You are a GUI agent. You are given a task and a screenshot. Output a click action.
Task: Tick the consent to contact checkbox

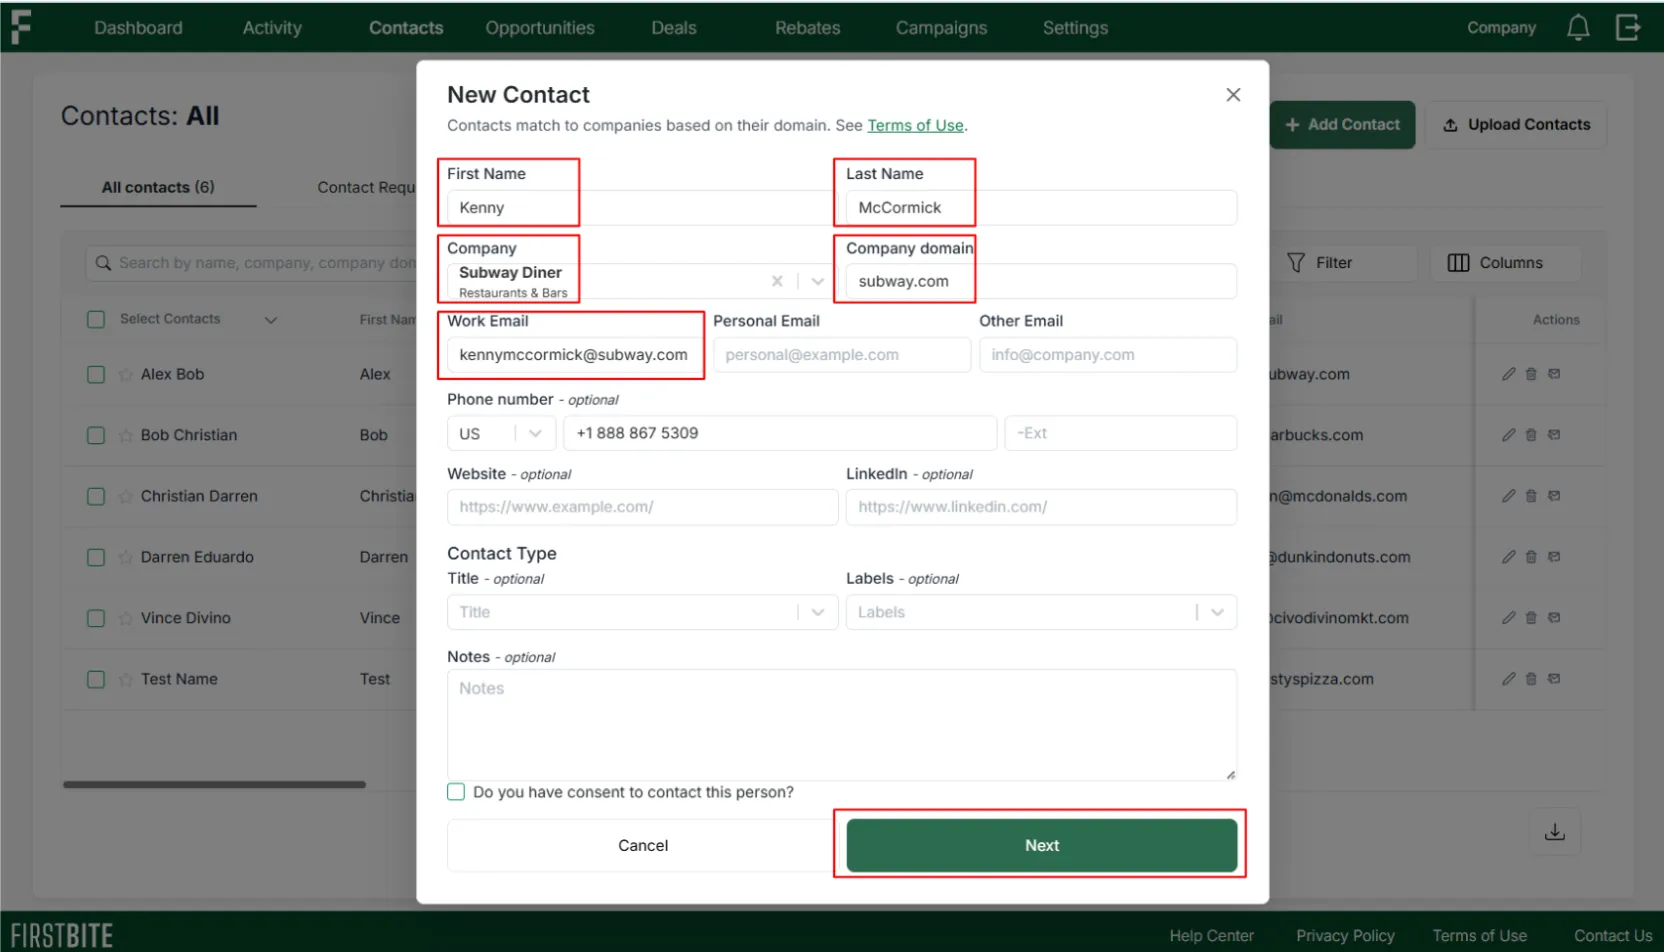coord(456,792)
